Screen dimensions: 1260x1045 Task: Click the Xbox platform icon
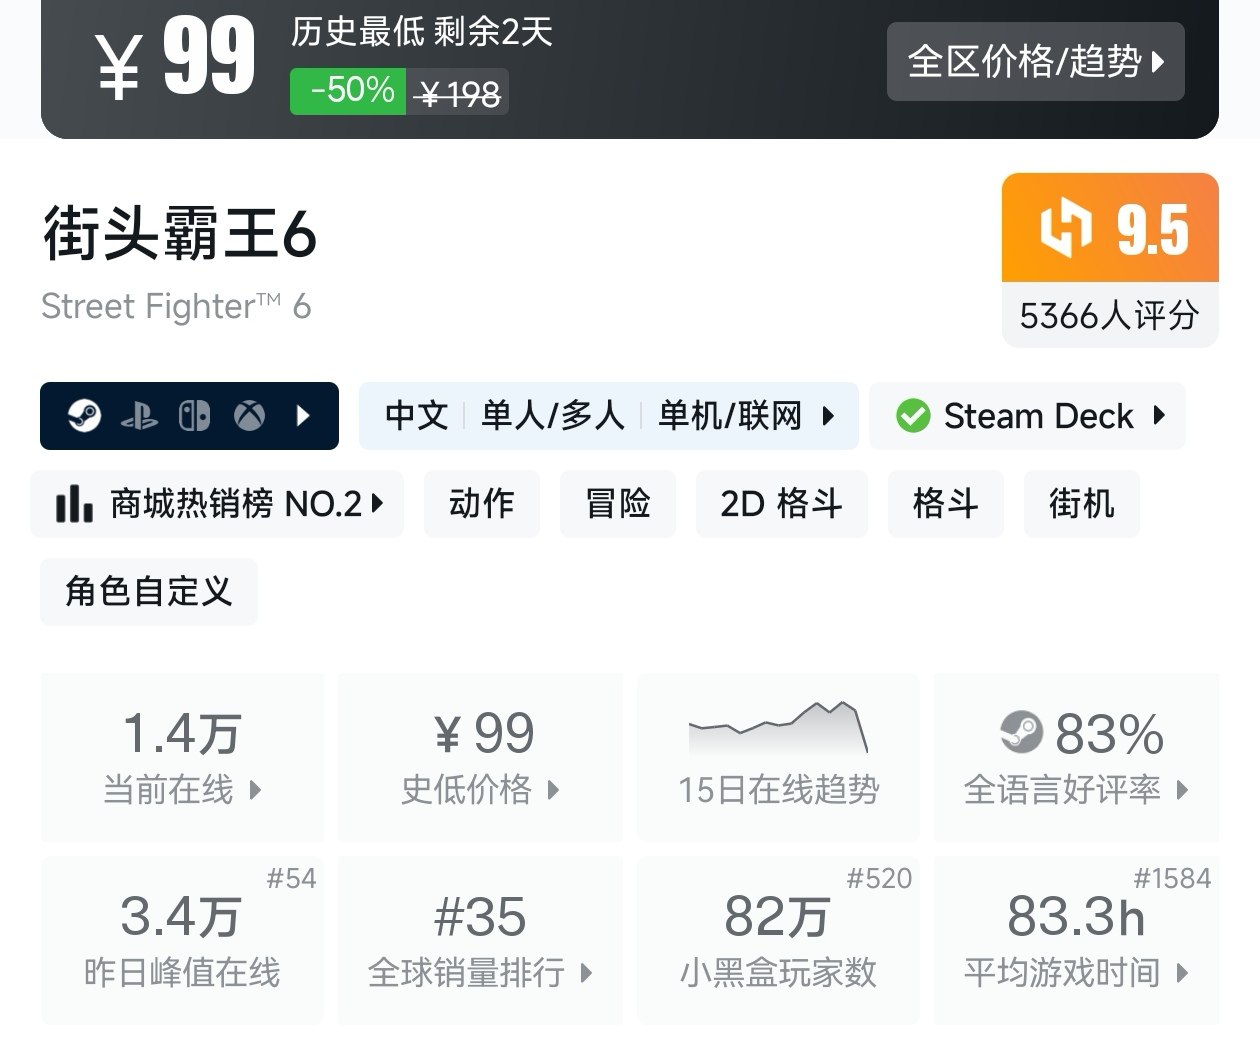[249, 416]
